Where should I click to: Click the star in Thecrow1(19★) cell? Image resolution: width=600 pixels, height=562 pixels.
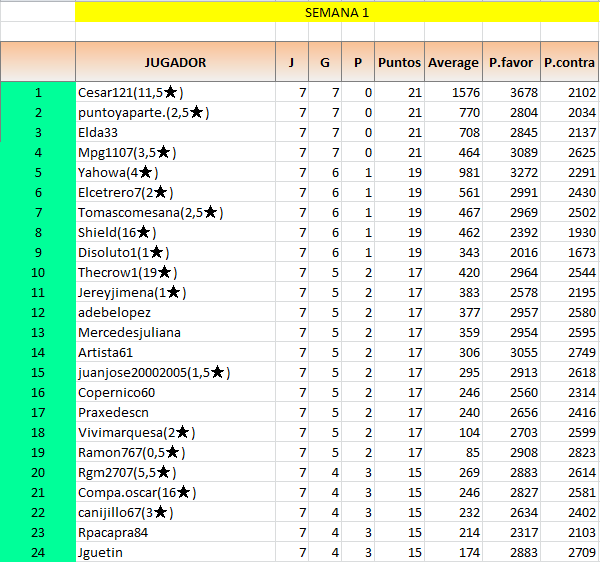click(164, 273)
